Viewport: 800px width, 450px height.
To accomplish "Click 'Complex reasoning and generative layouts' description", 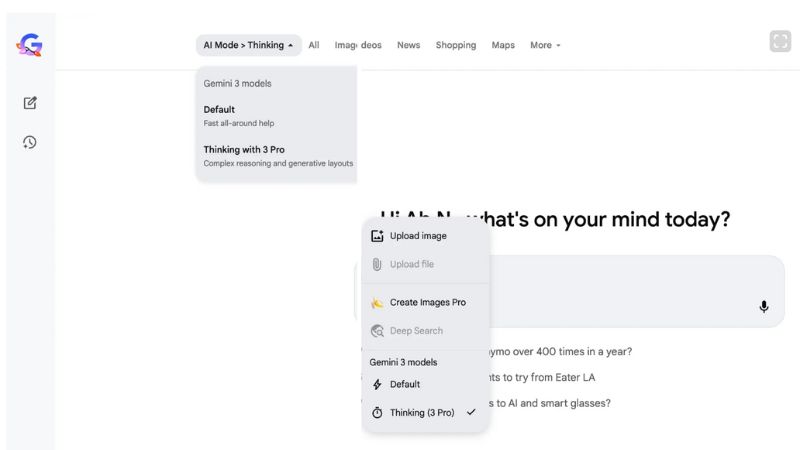I will pyautogui.click(x=278, y=163).
